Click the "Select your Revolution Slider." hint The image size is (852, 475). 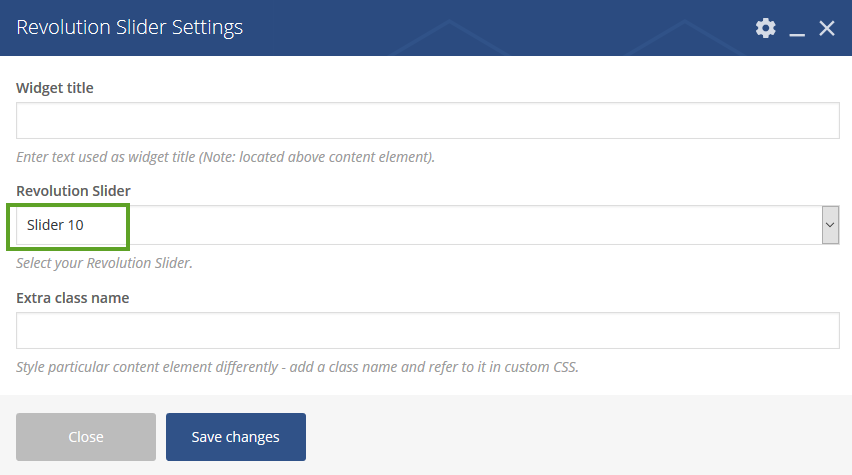point(104,263)
